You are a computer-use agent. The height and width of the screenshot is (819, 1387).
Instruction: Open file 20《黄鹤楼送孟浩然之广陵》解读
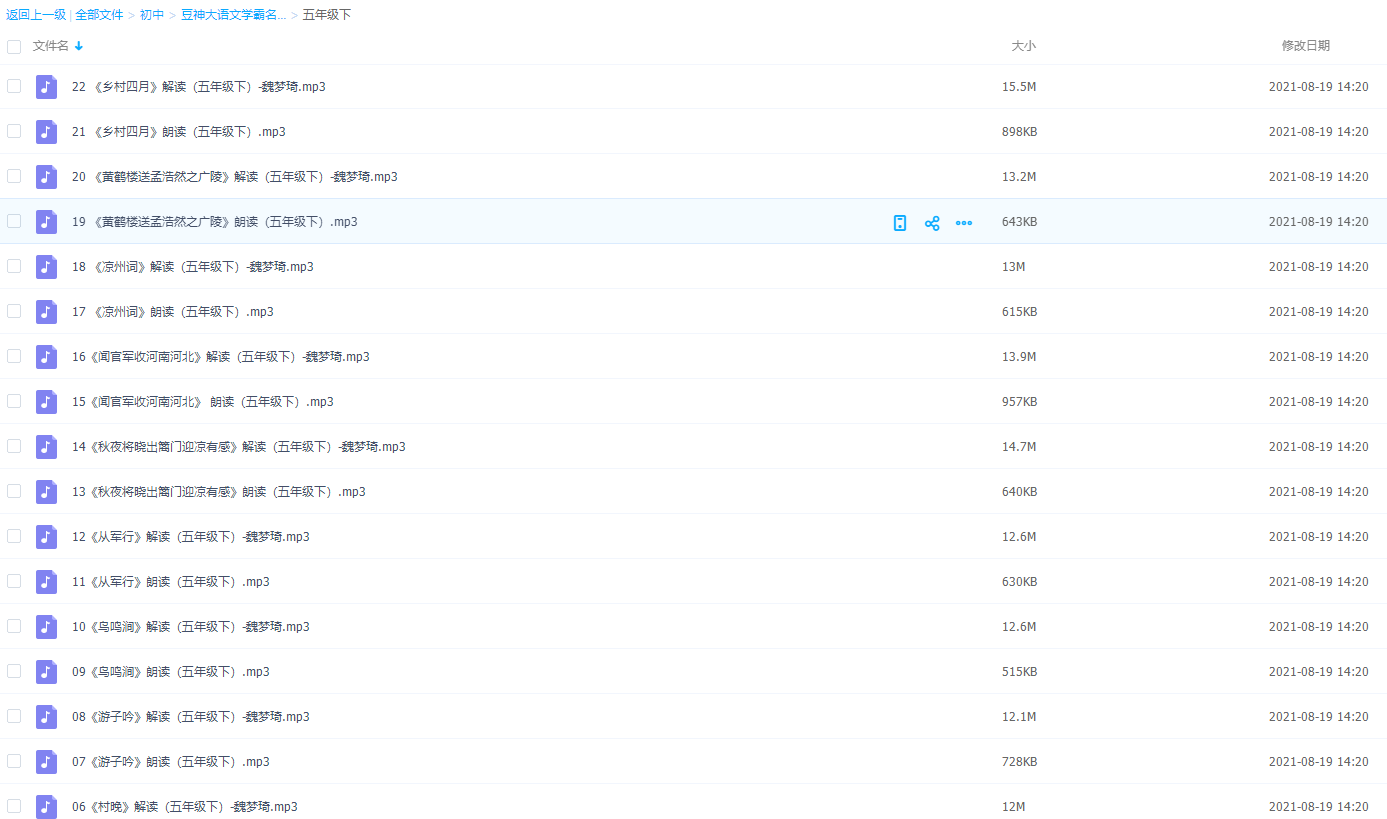point(235,177)
